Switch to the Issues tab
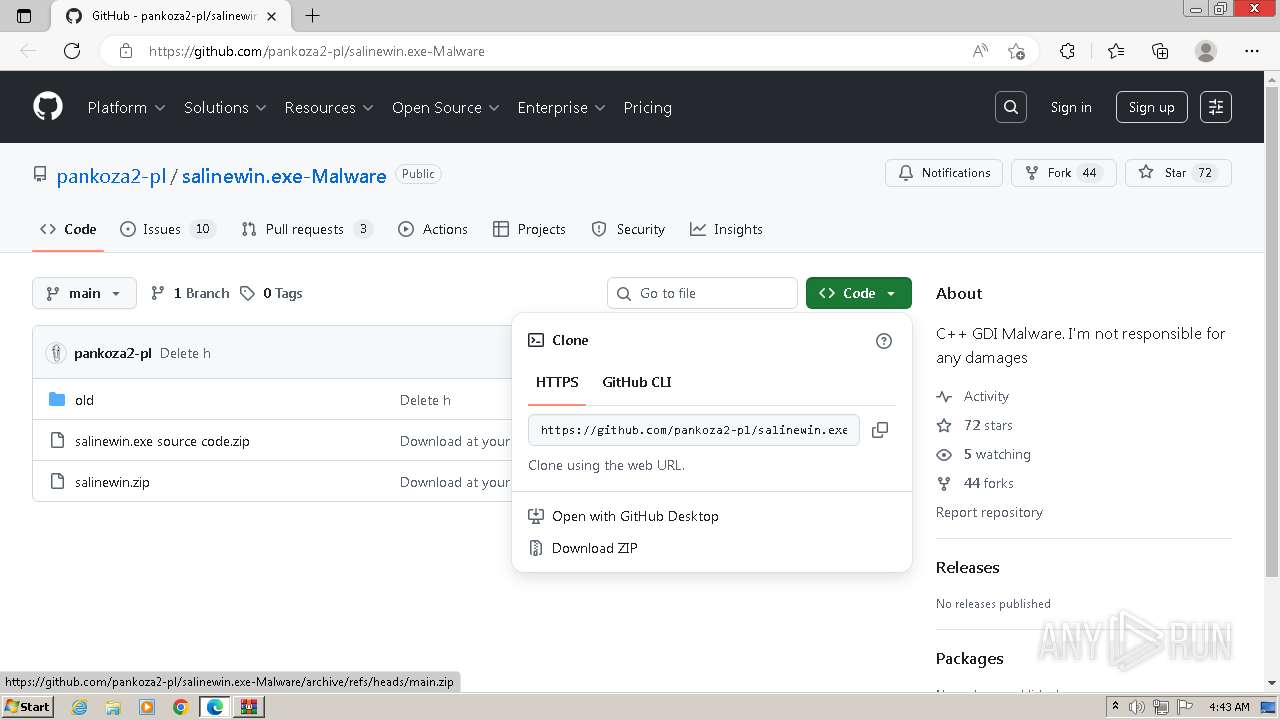This screenshot has height=720, width=1280. pyautogui.click(x=167, y=229)
